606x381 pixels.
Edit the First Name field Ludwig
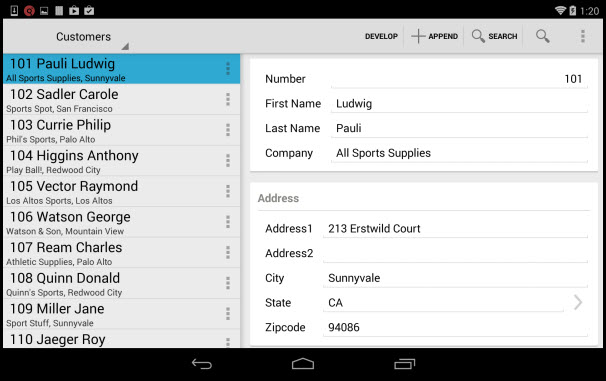pyautogui.click(x=459, y=104)
